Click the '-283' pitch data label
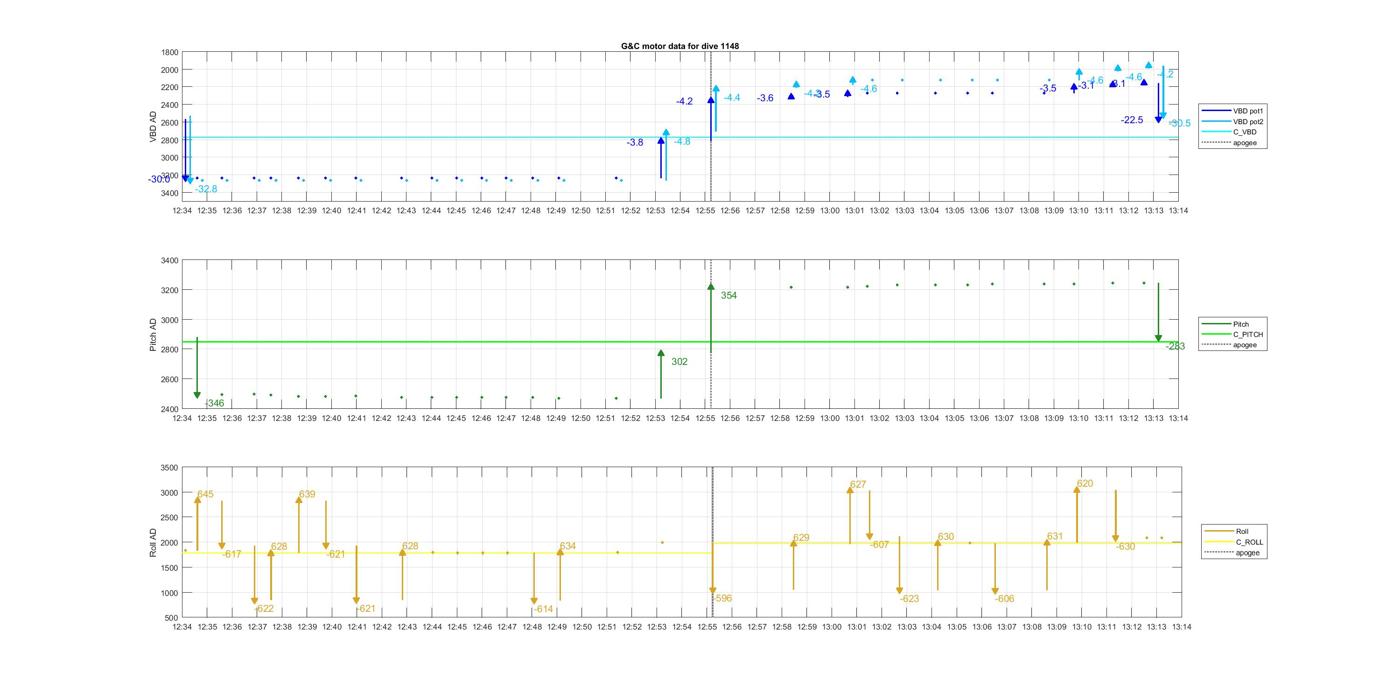Screen dimensions: 1400x693 [x=1175, y=347]
